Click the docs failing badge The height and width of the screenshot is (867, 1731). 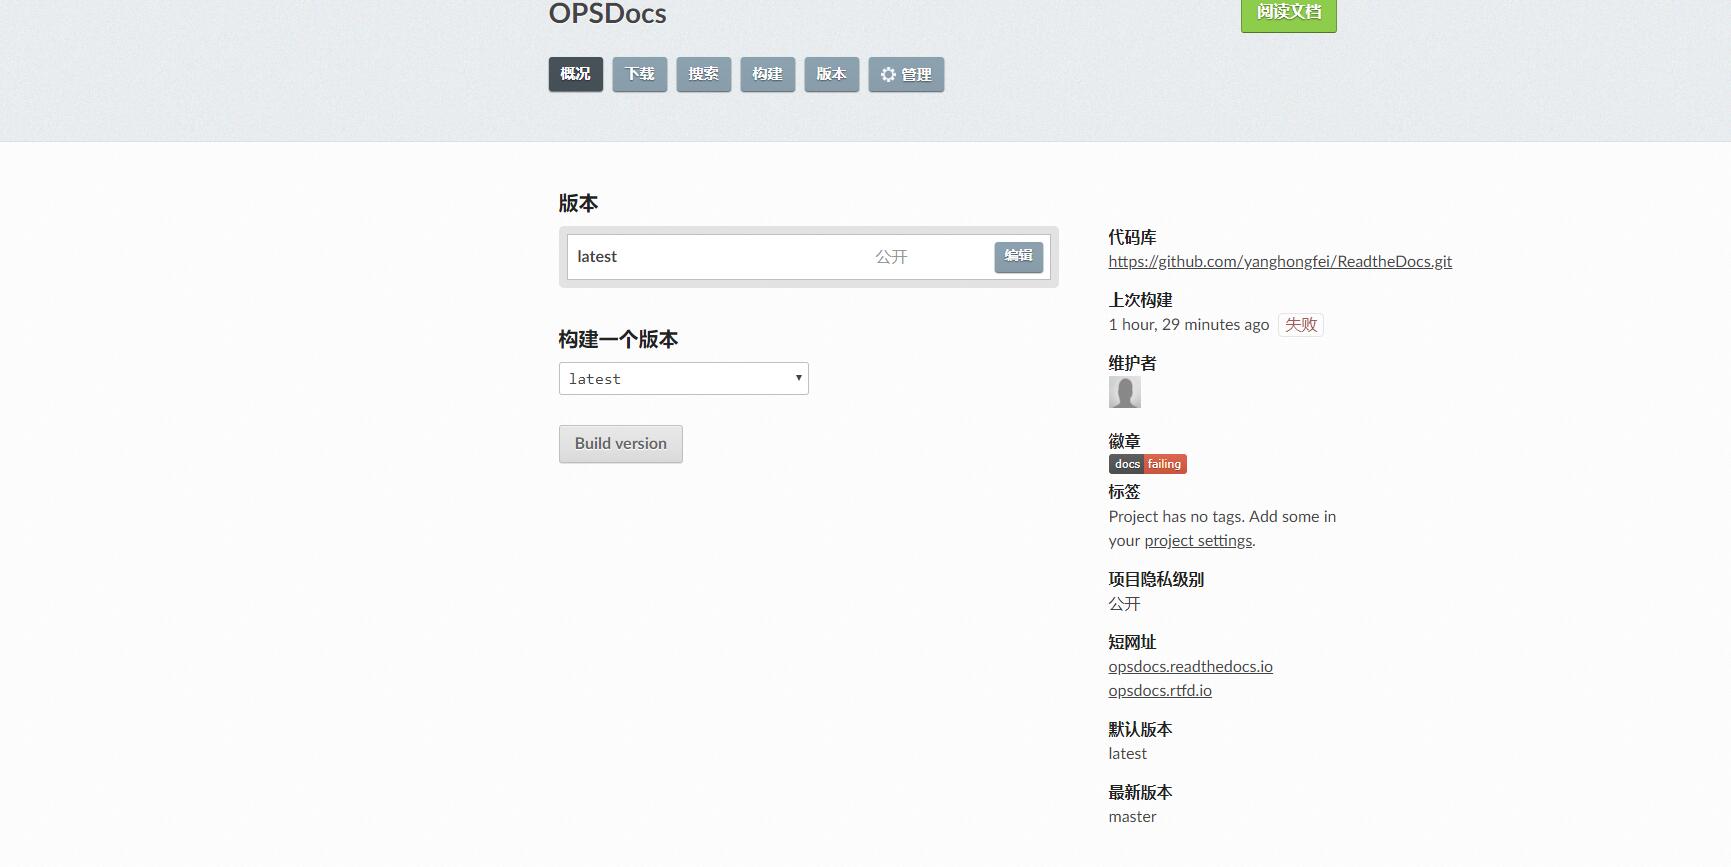point(1147,464)
